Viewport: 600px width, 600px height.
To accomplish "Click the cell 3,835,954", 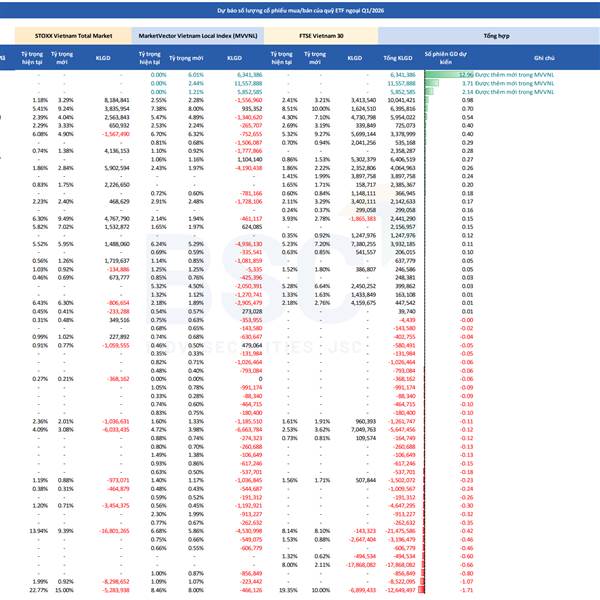I will pos(117,109).
